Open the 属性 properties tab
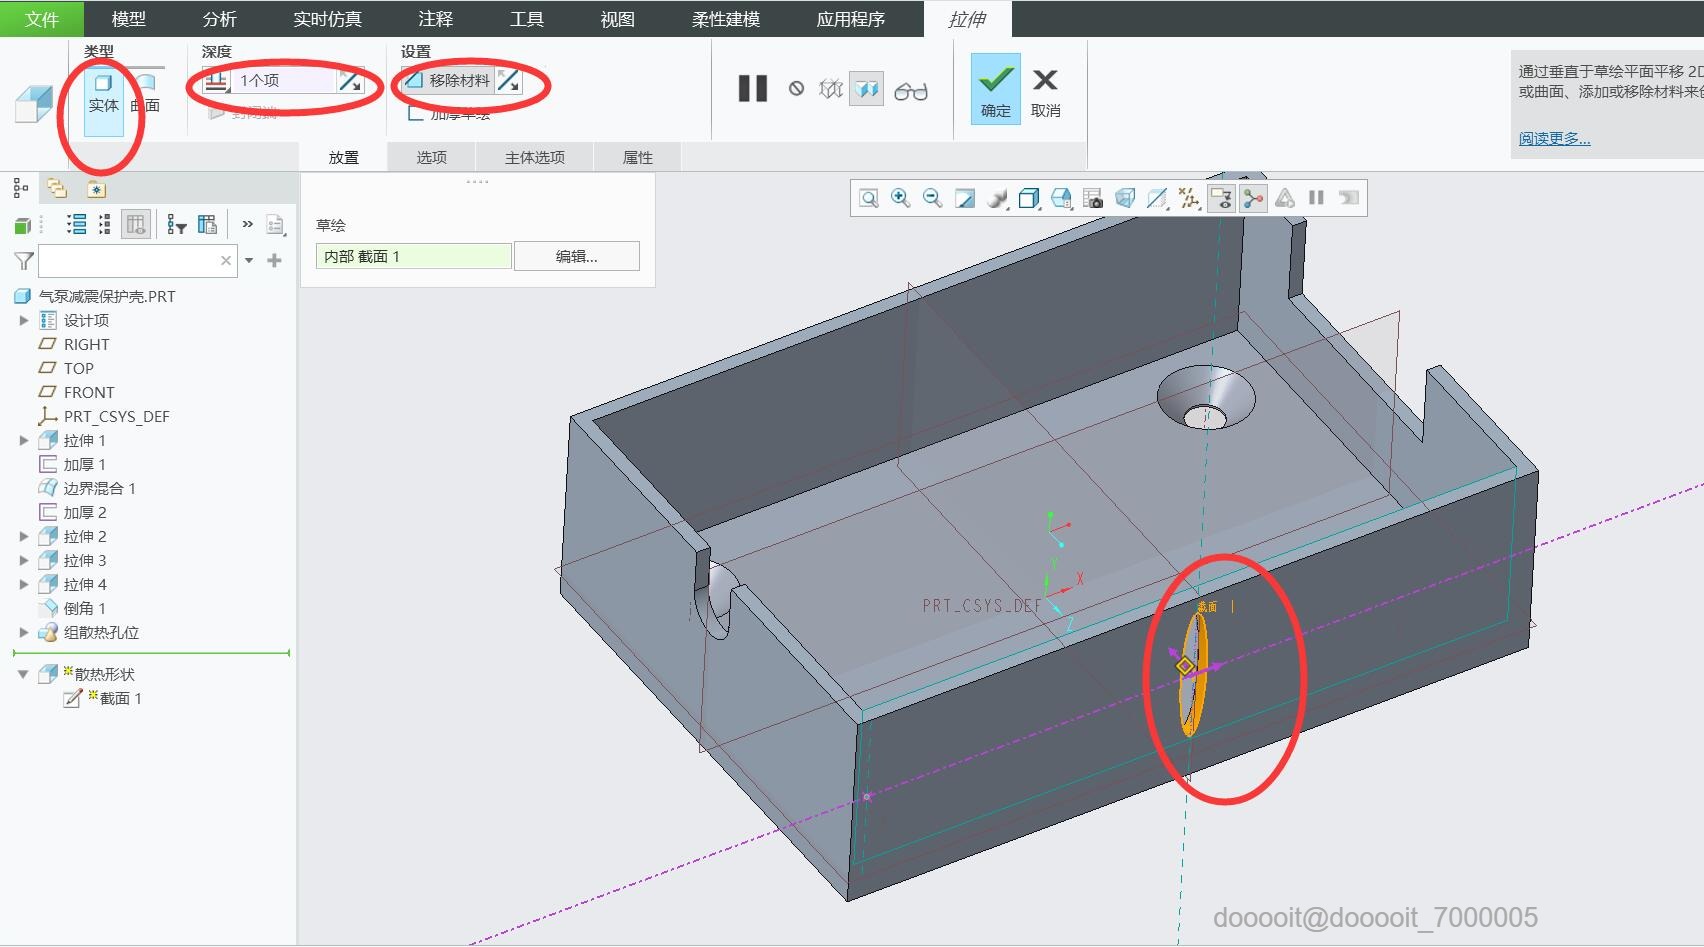This screenshot has width=1704, height=947. (x=638, y=157)
